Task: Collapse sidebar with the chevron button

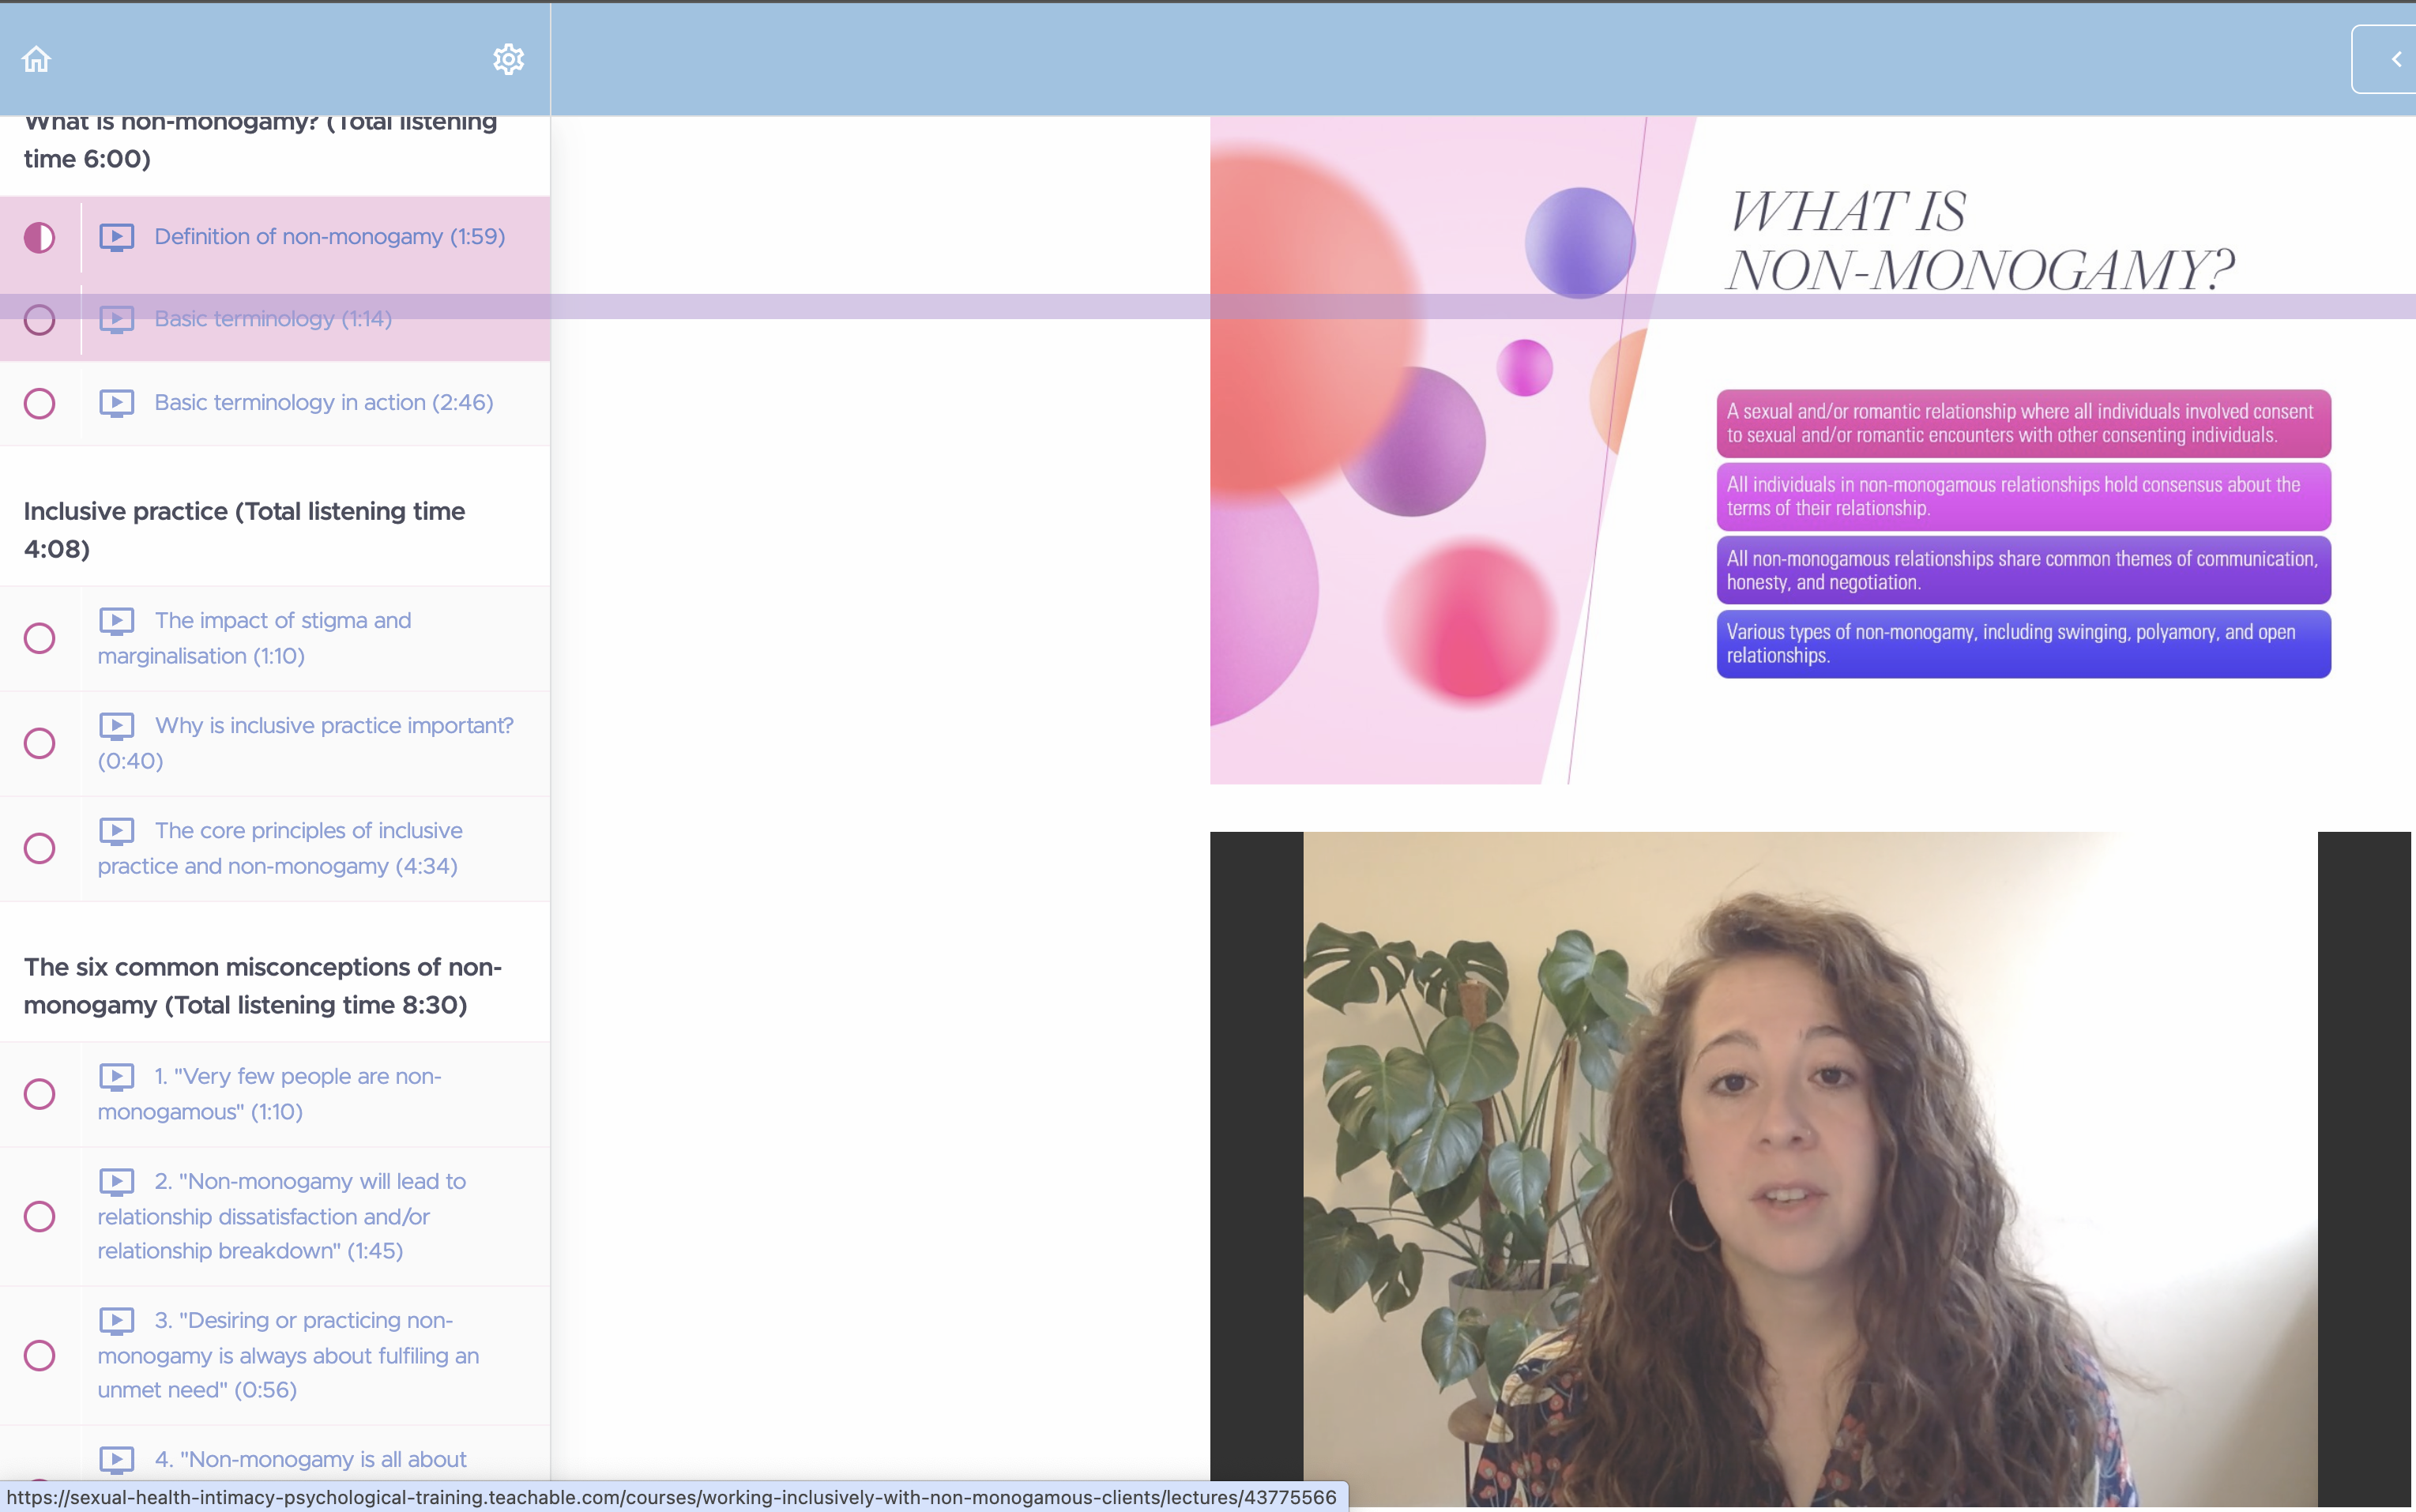Action: click(x=2396, y=59)
